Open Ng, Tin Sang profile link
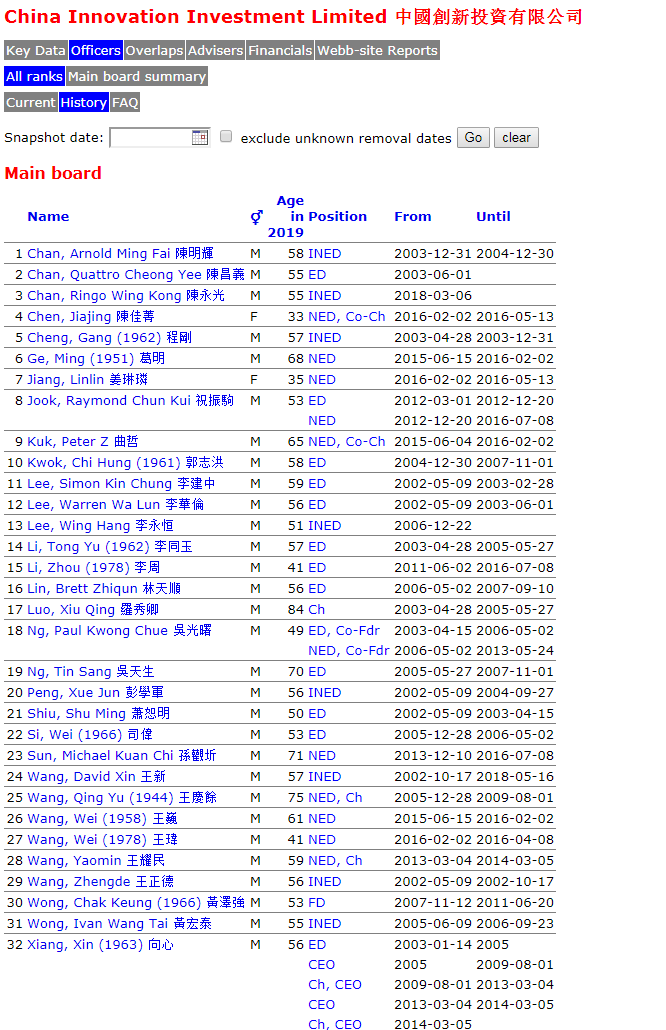Screen dimensions: 666x1030 pyautogui.click(x=91, y=671)
